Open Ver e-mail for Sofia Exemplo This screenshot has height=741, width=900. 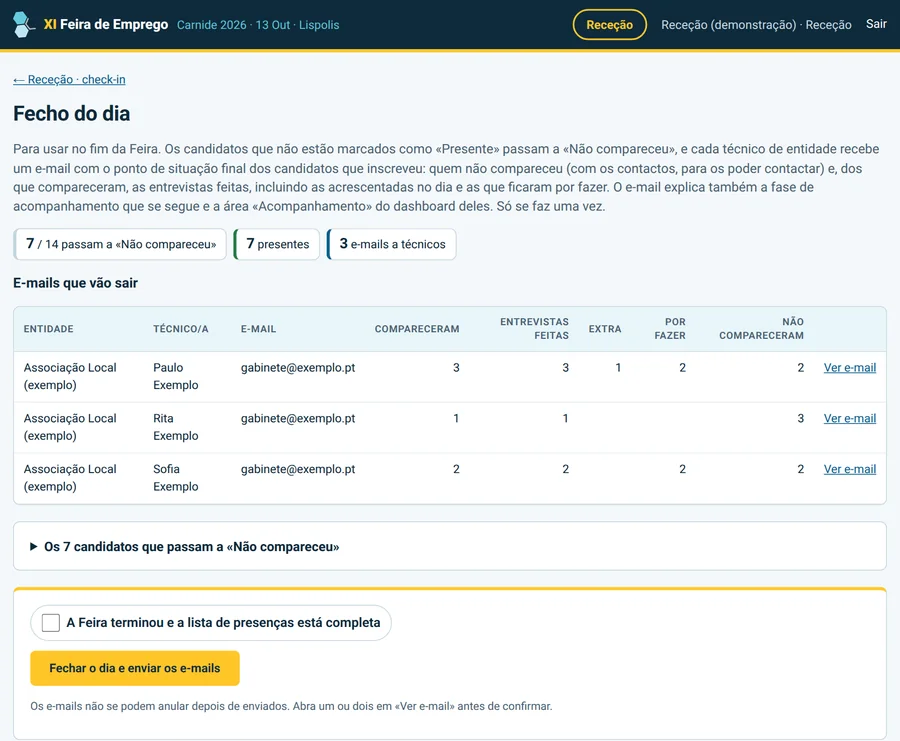[849, 469]
